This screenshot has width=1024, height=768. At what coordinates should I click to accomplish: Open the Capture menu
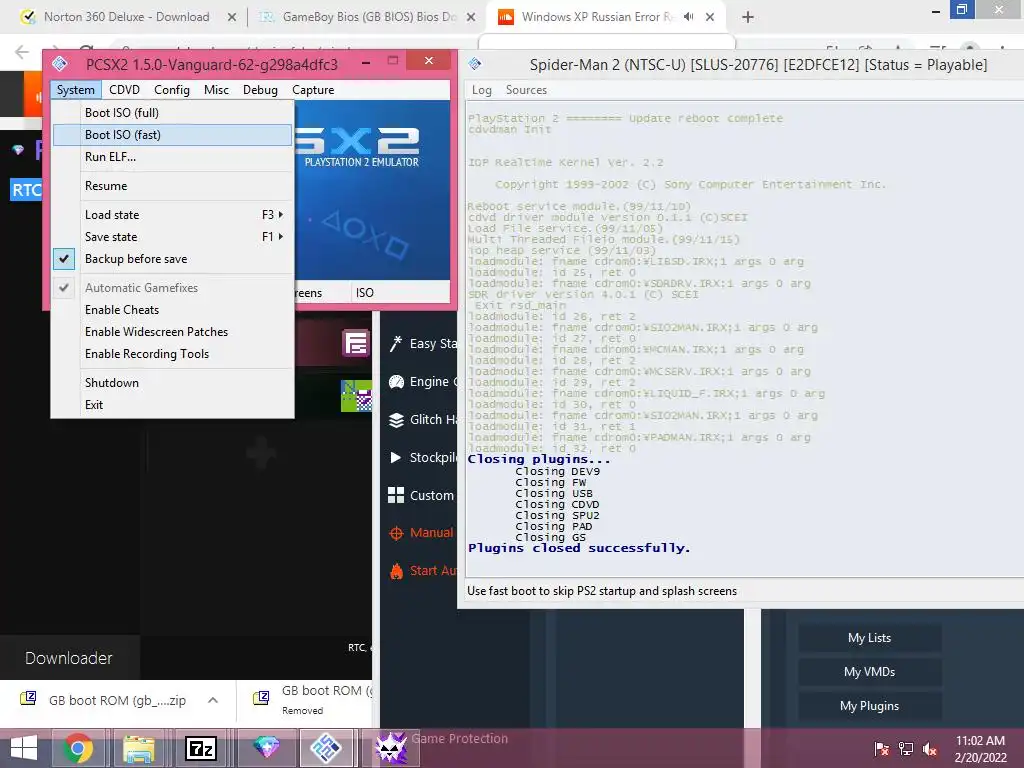313,89
